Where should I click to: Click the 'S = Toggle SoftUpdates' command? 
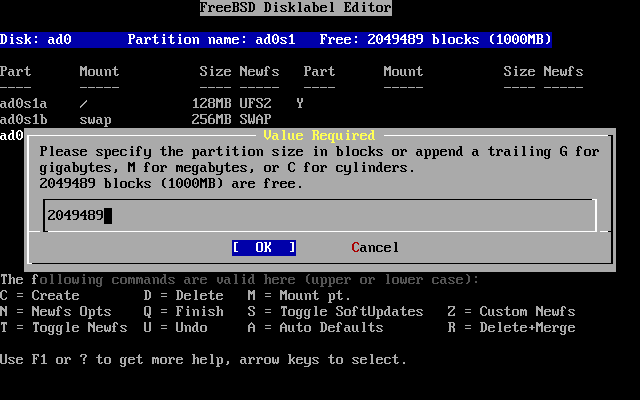pos(336,312)
